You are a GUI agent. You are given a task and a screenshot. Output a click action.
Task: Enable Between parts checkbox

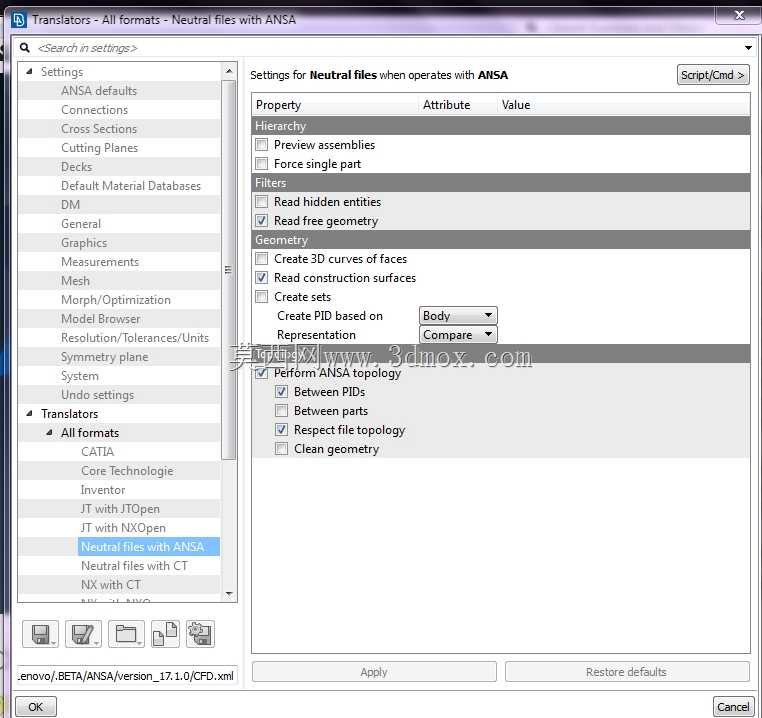[281, 411]
